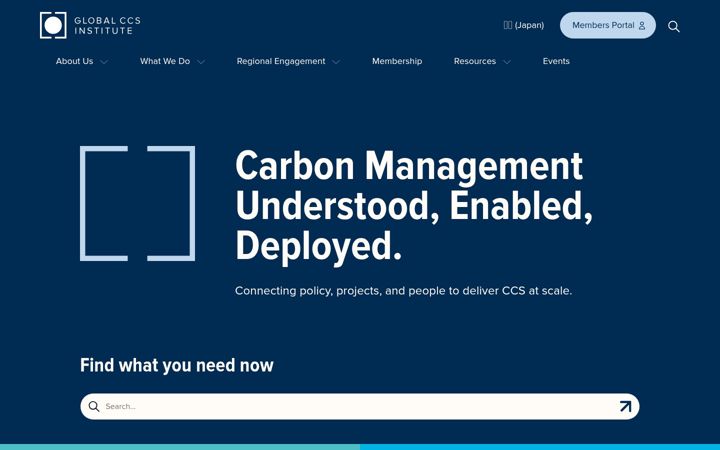Go to the Events page
720x450 pixels.
click(x=556, y=61)
